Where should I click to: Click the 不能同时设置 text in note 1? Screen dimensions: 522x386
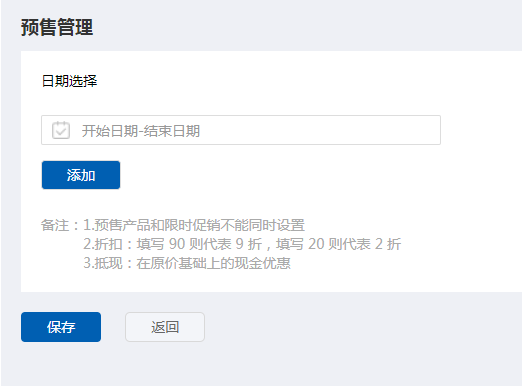click(x=263, y=225)
